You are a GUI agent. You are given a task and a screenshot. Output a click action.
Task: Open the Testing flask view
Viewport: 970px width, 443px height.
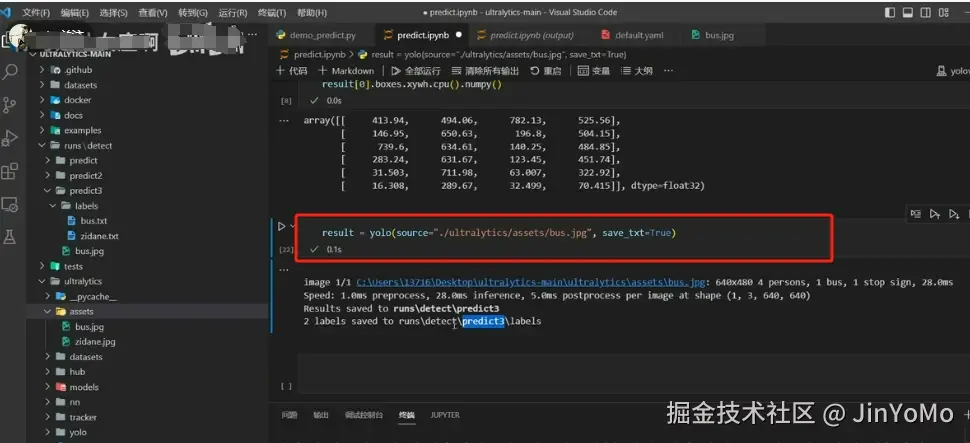[x=10, y=236]
